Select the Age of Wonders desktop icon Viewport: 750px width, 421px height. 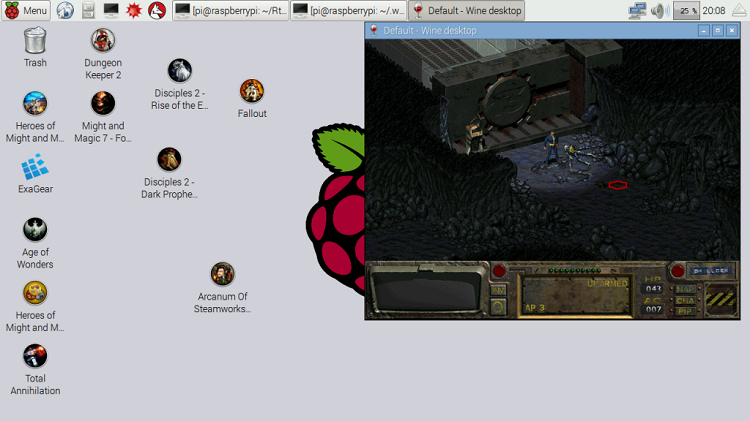(35, 244)
